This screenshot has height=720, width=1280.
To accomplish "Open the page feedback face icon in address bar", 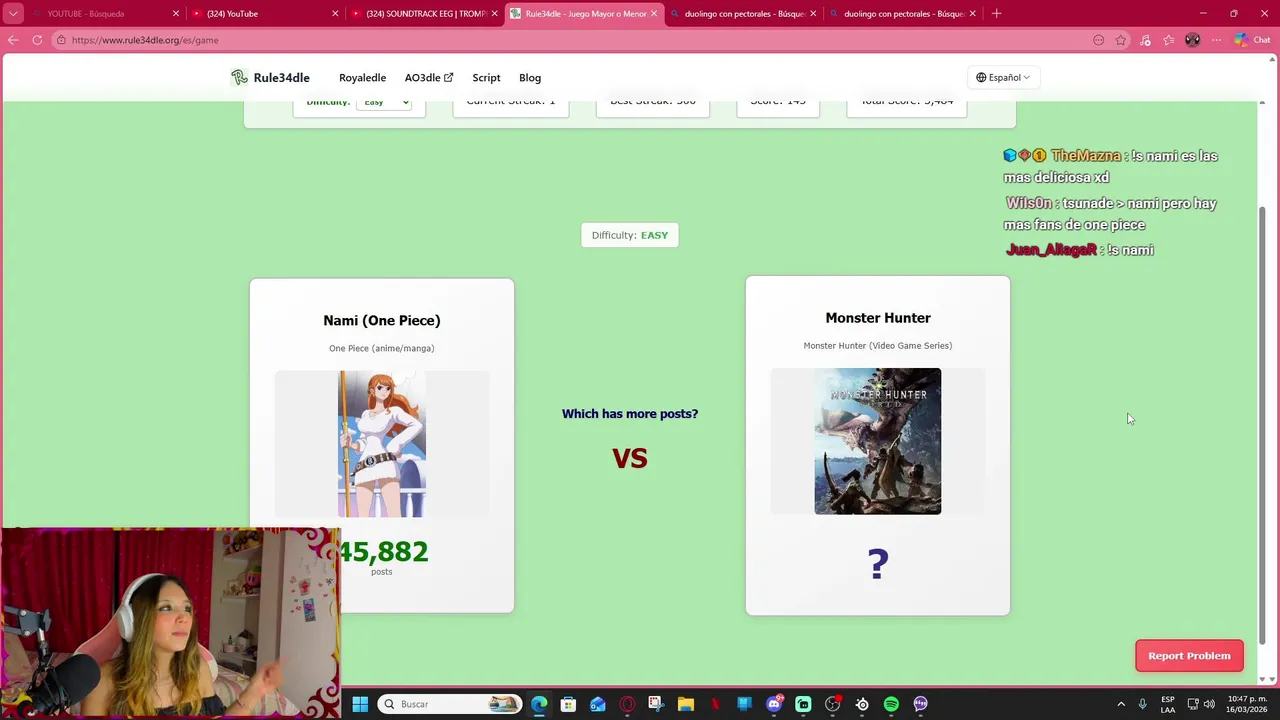I will tap(1098, 40).
